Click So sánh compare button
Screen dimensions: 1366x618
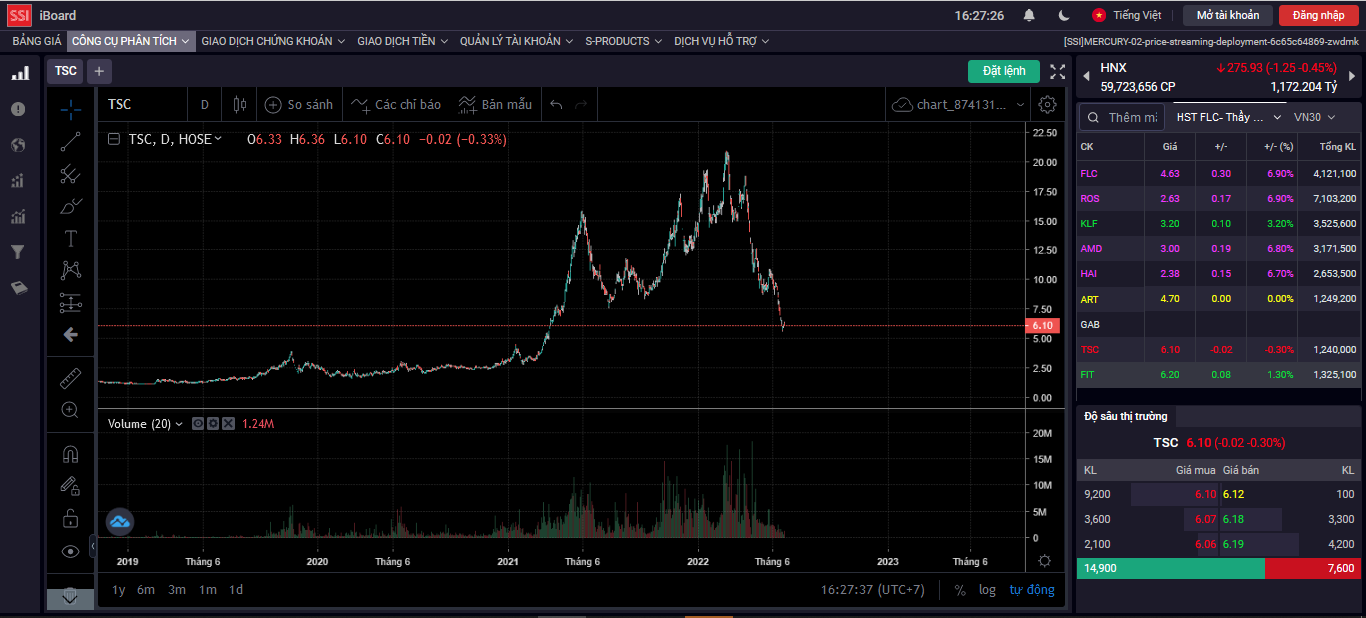298,104
